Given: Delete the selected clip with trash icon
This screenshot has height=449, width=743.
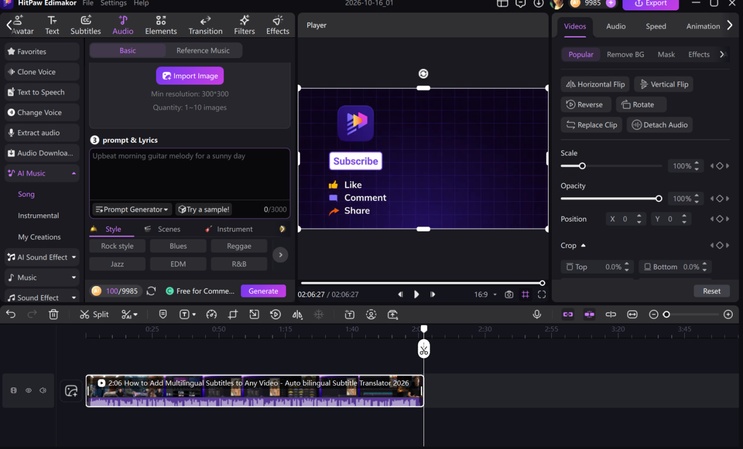Looking at the screenshot, I should click(54, 314).
